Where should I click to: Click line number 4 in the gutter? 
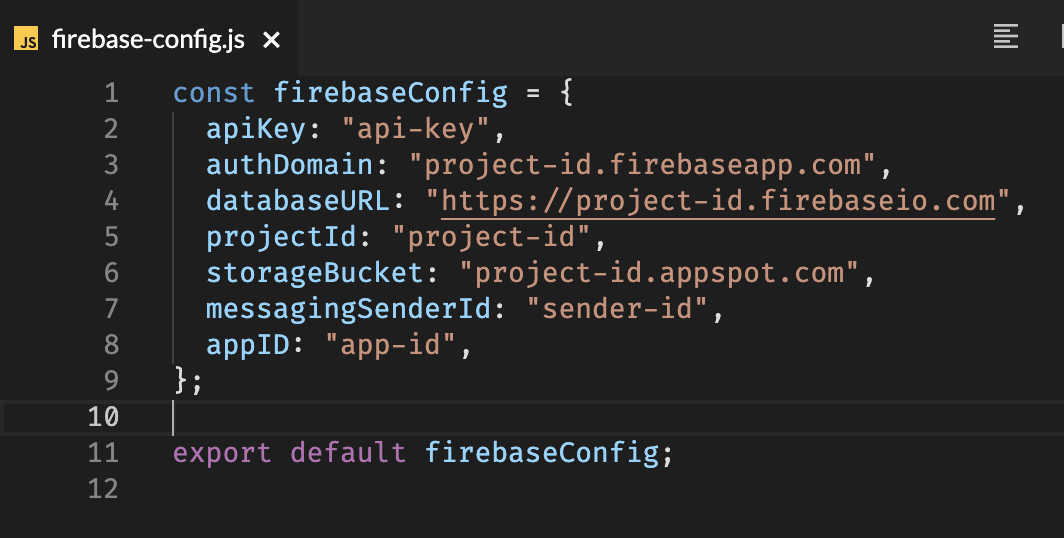coord(110,201)
